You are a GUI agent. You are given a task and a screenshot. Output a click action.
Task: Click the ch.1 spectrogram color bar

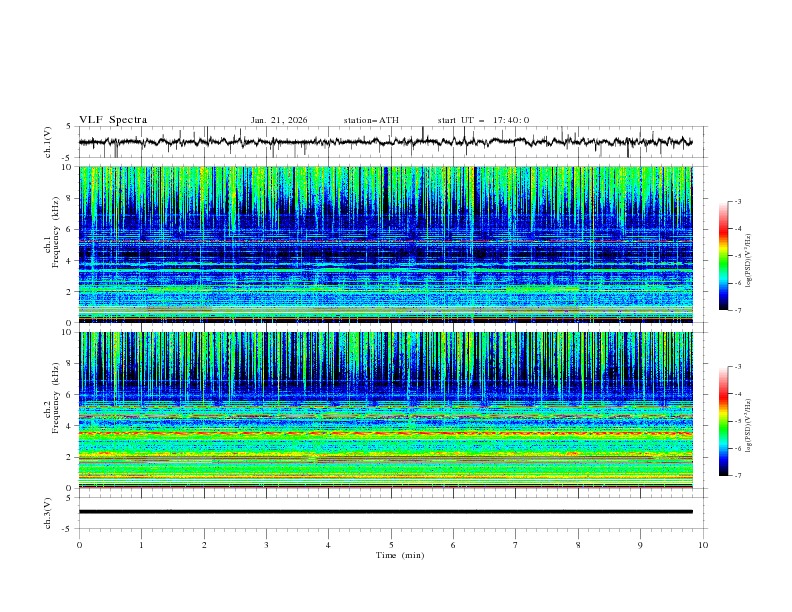click(723, 256)
